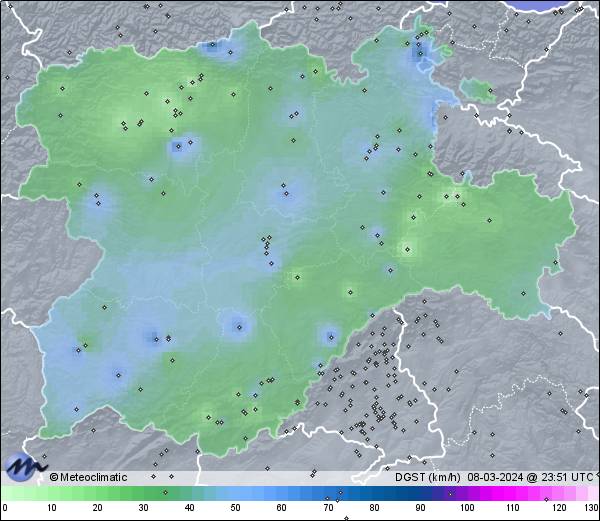
Task: Click the station marker in the small green enclave
Action: point(490,91)
